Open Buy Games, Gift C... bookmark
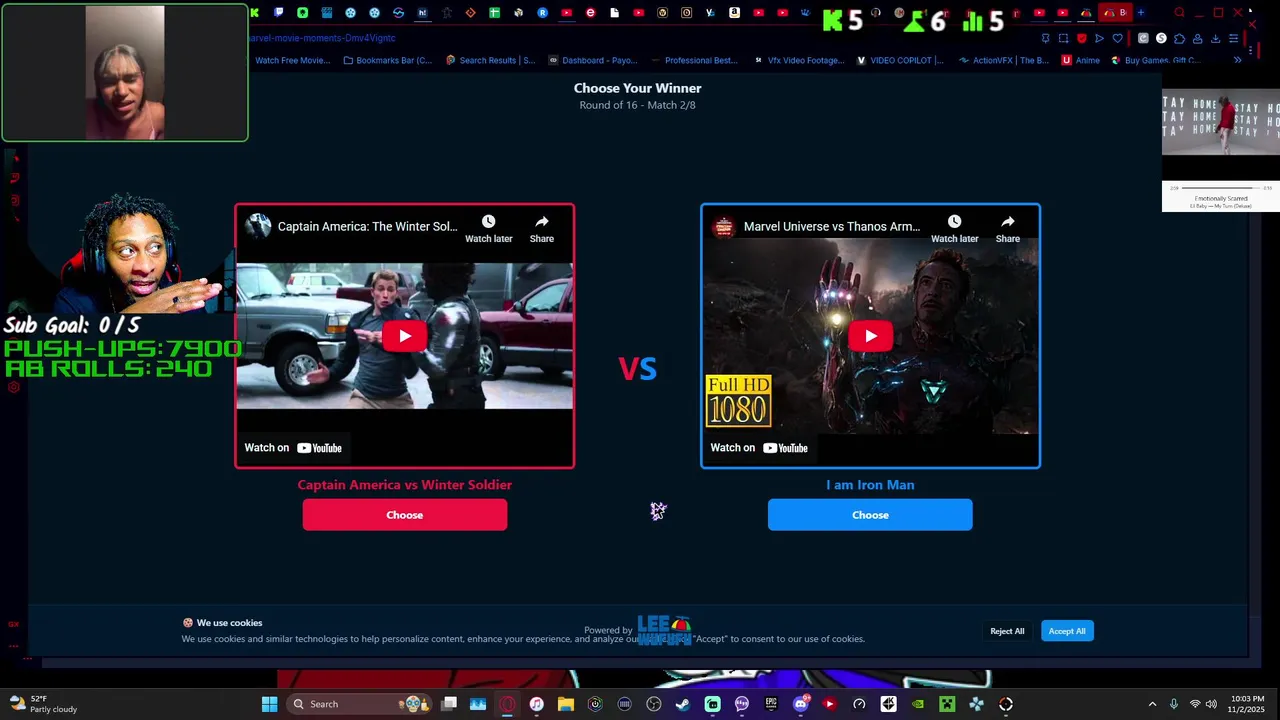This screenshot has width=1280, height=720. click(x=1154, y=60)
